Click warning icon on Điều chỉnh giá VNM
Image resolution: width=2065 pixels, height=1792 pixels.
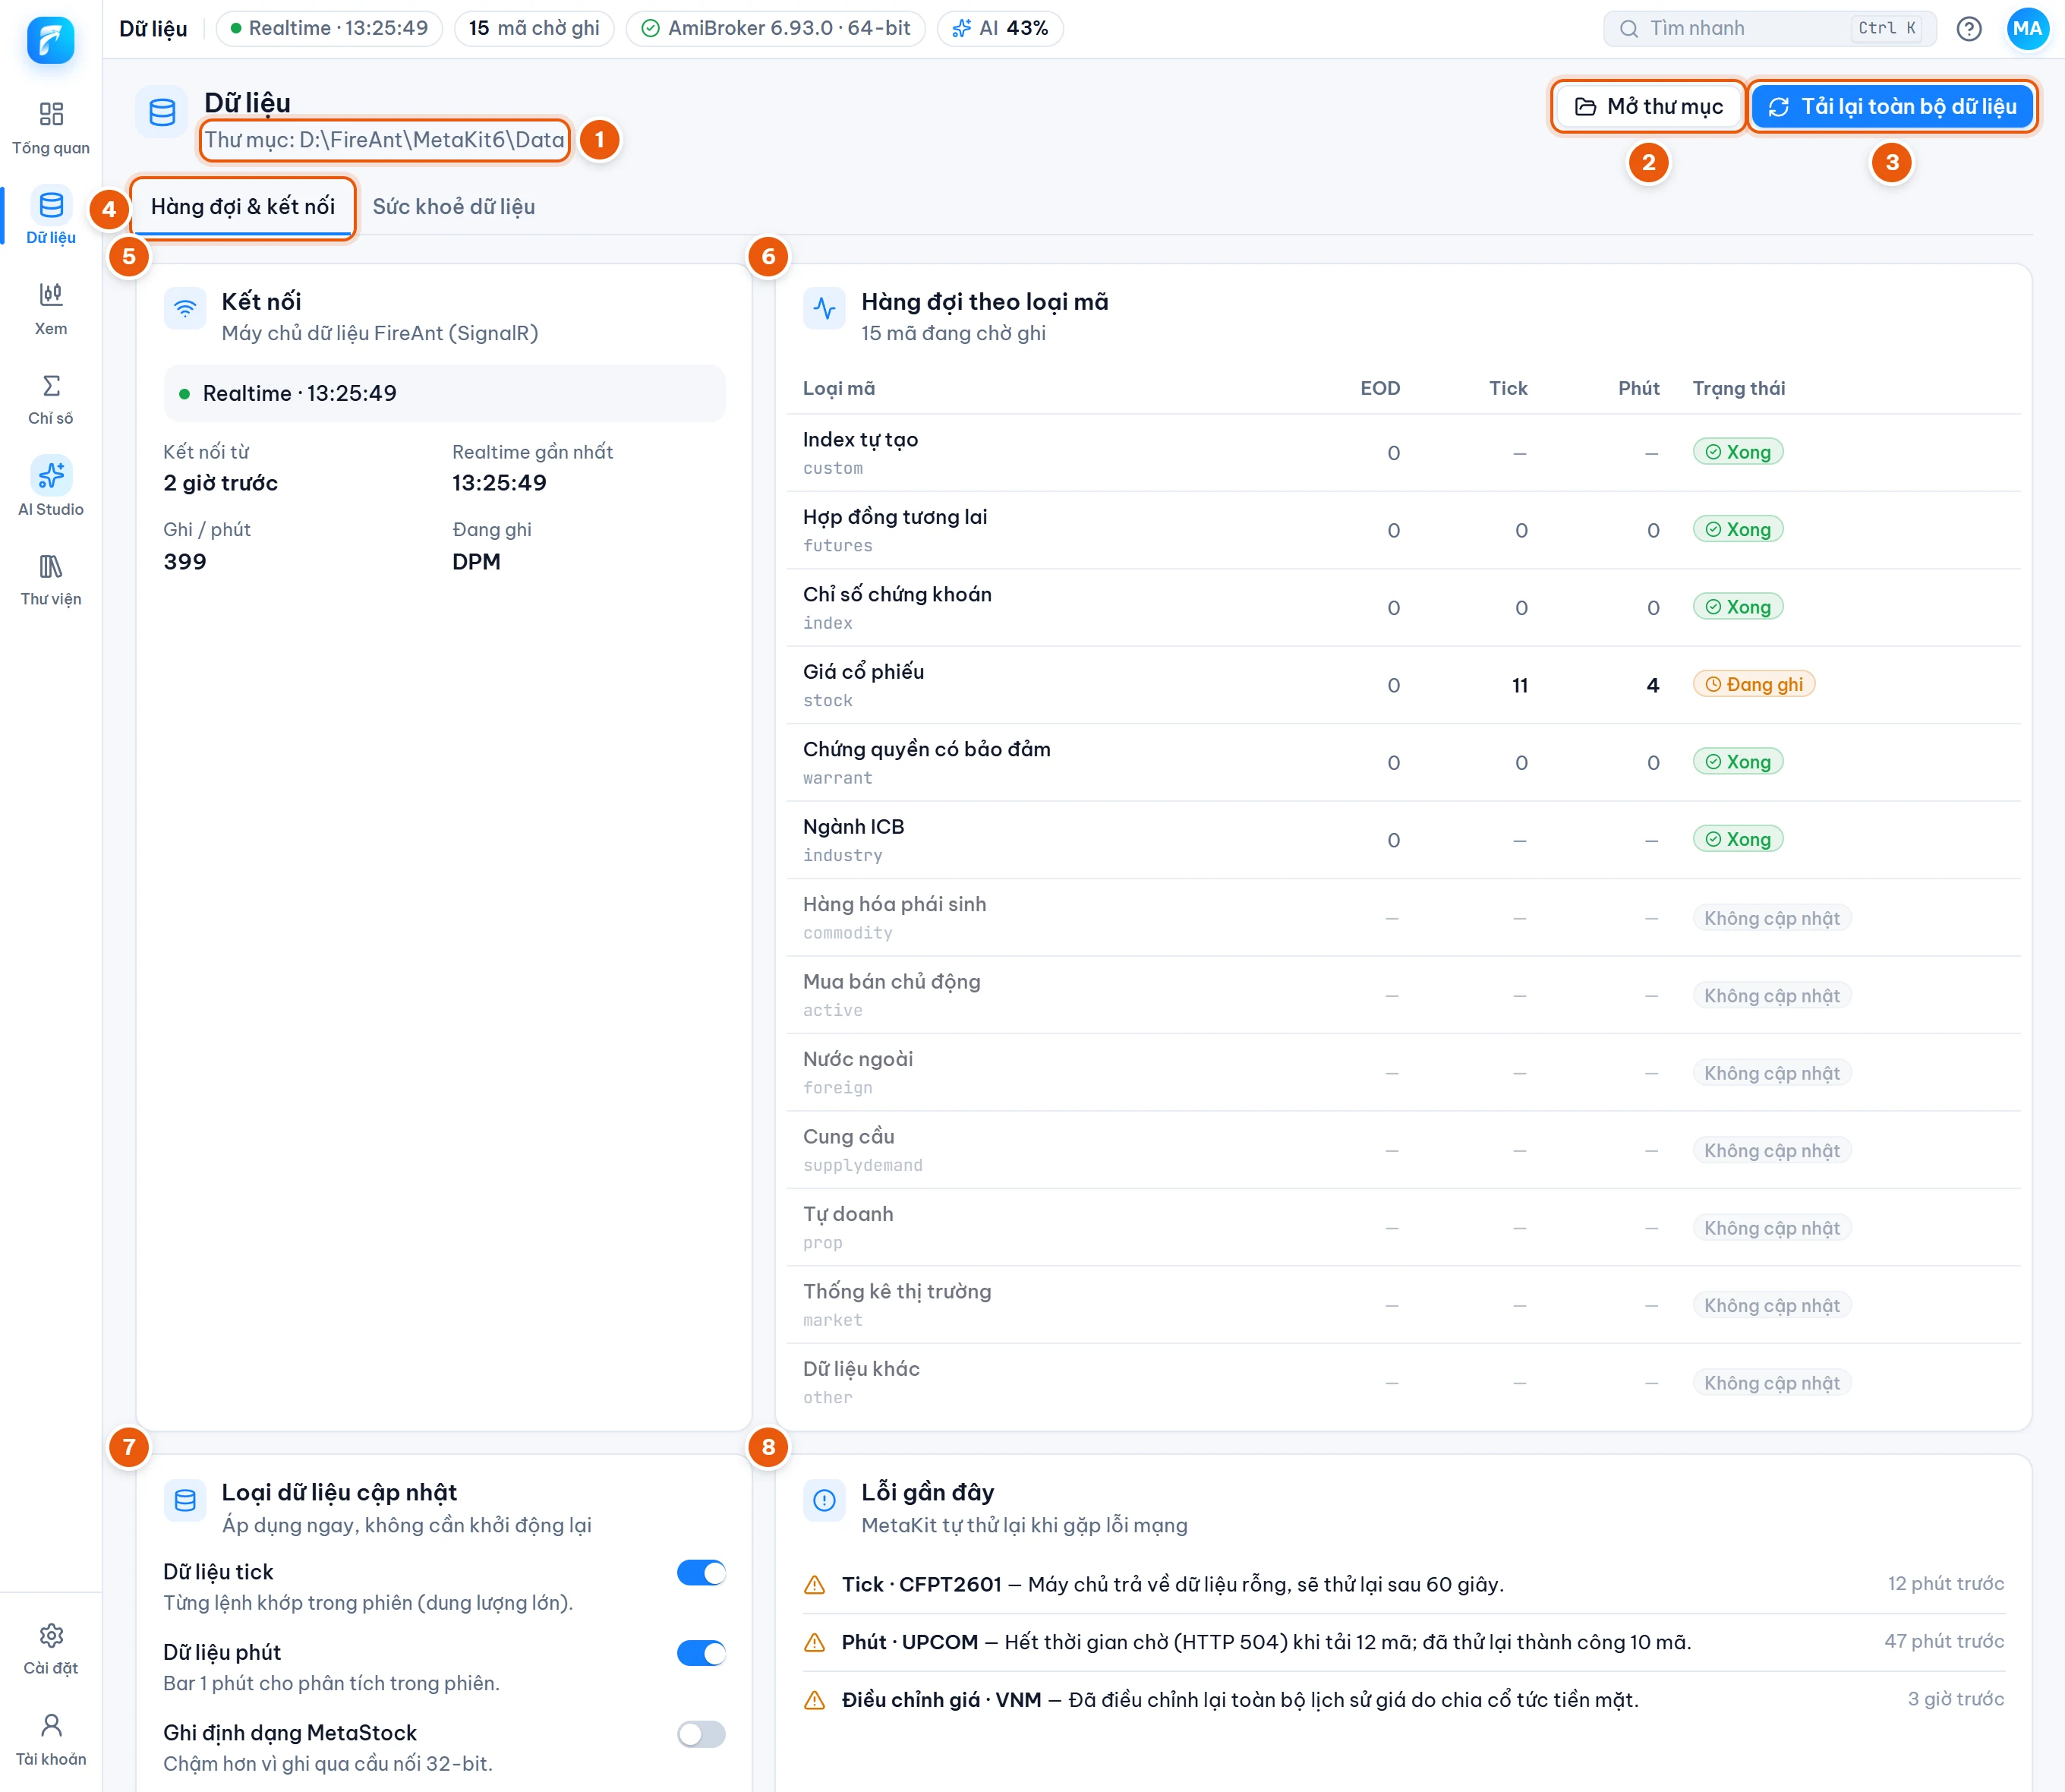815,1700
